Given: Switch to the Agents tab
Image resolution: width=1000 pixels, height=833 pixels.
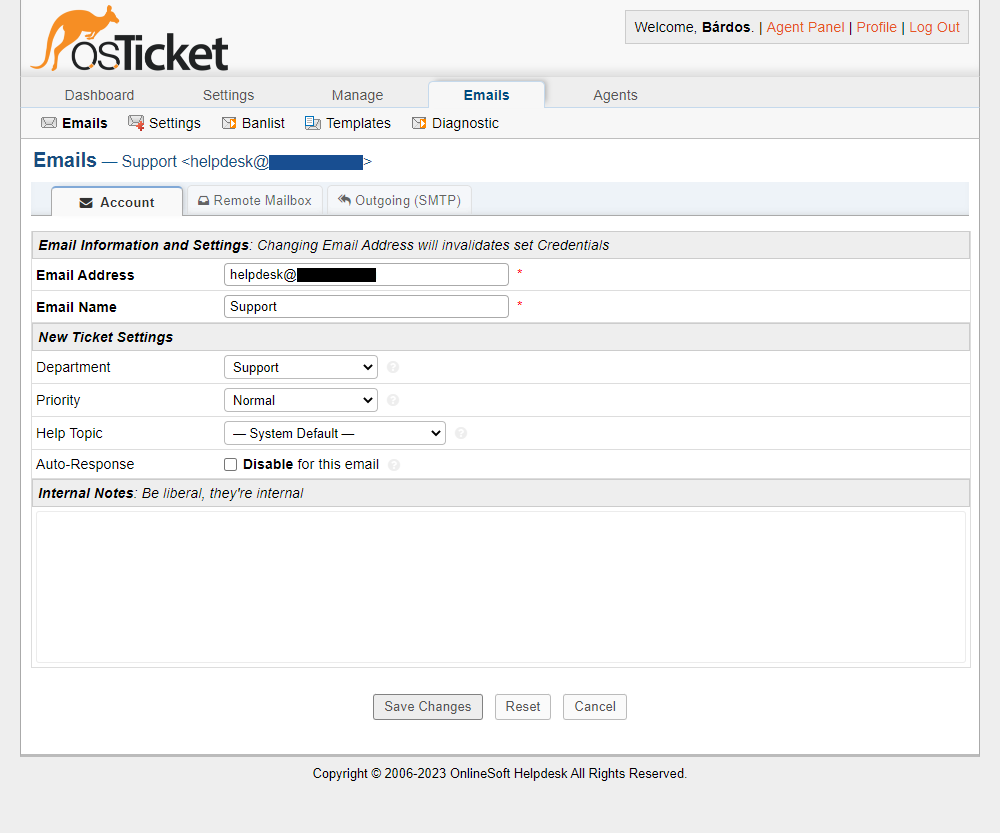Looking at the screenshot, I should pos(615,94).
